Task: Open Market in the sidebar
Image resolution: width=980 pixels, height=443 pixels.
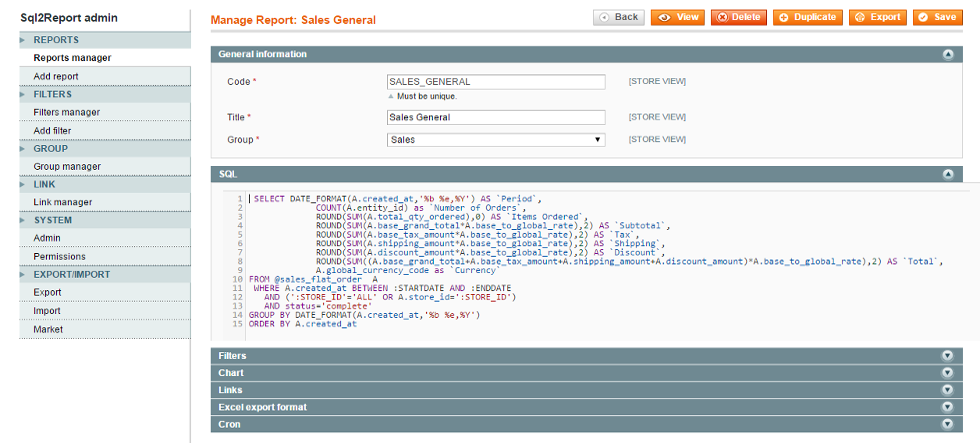Action: coord(48,329)
